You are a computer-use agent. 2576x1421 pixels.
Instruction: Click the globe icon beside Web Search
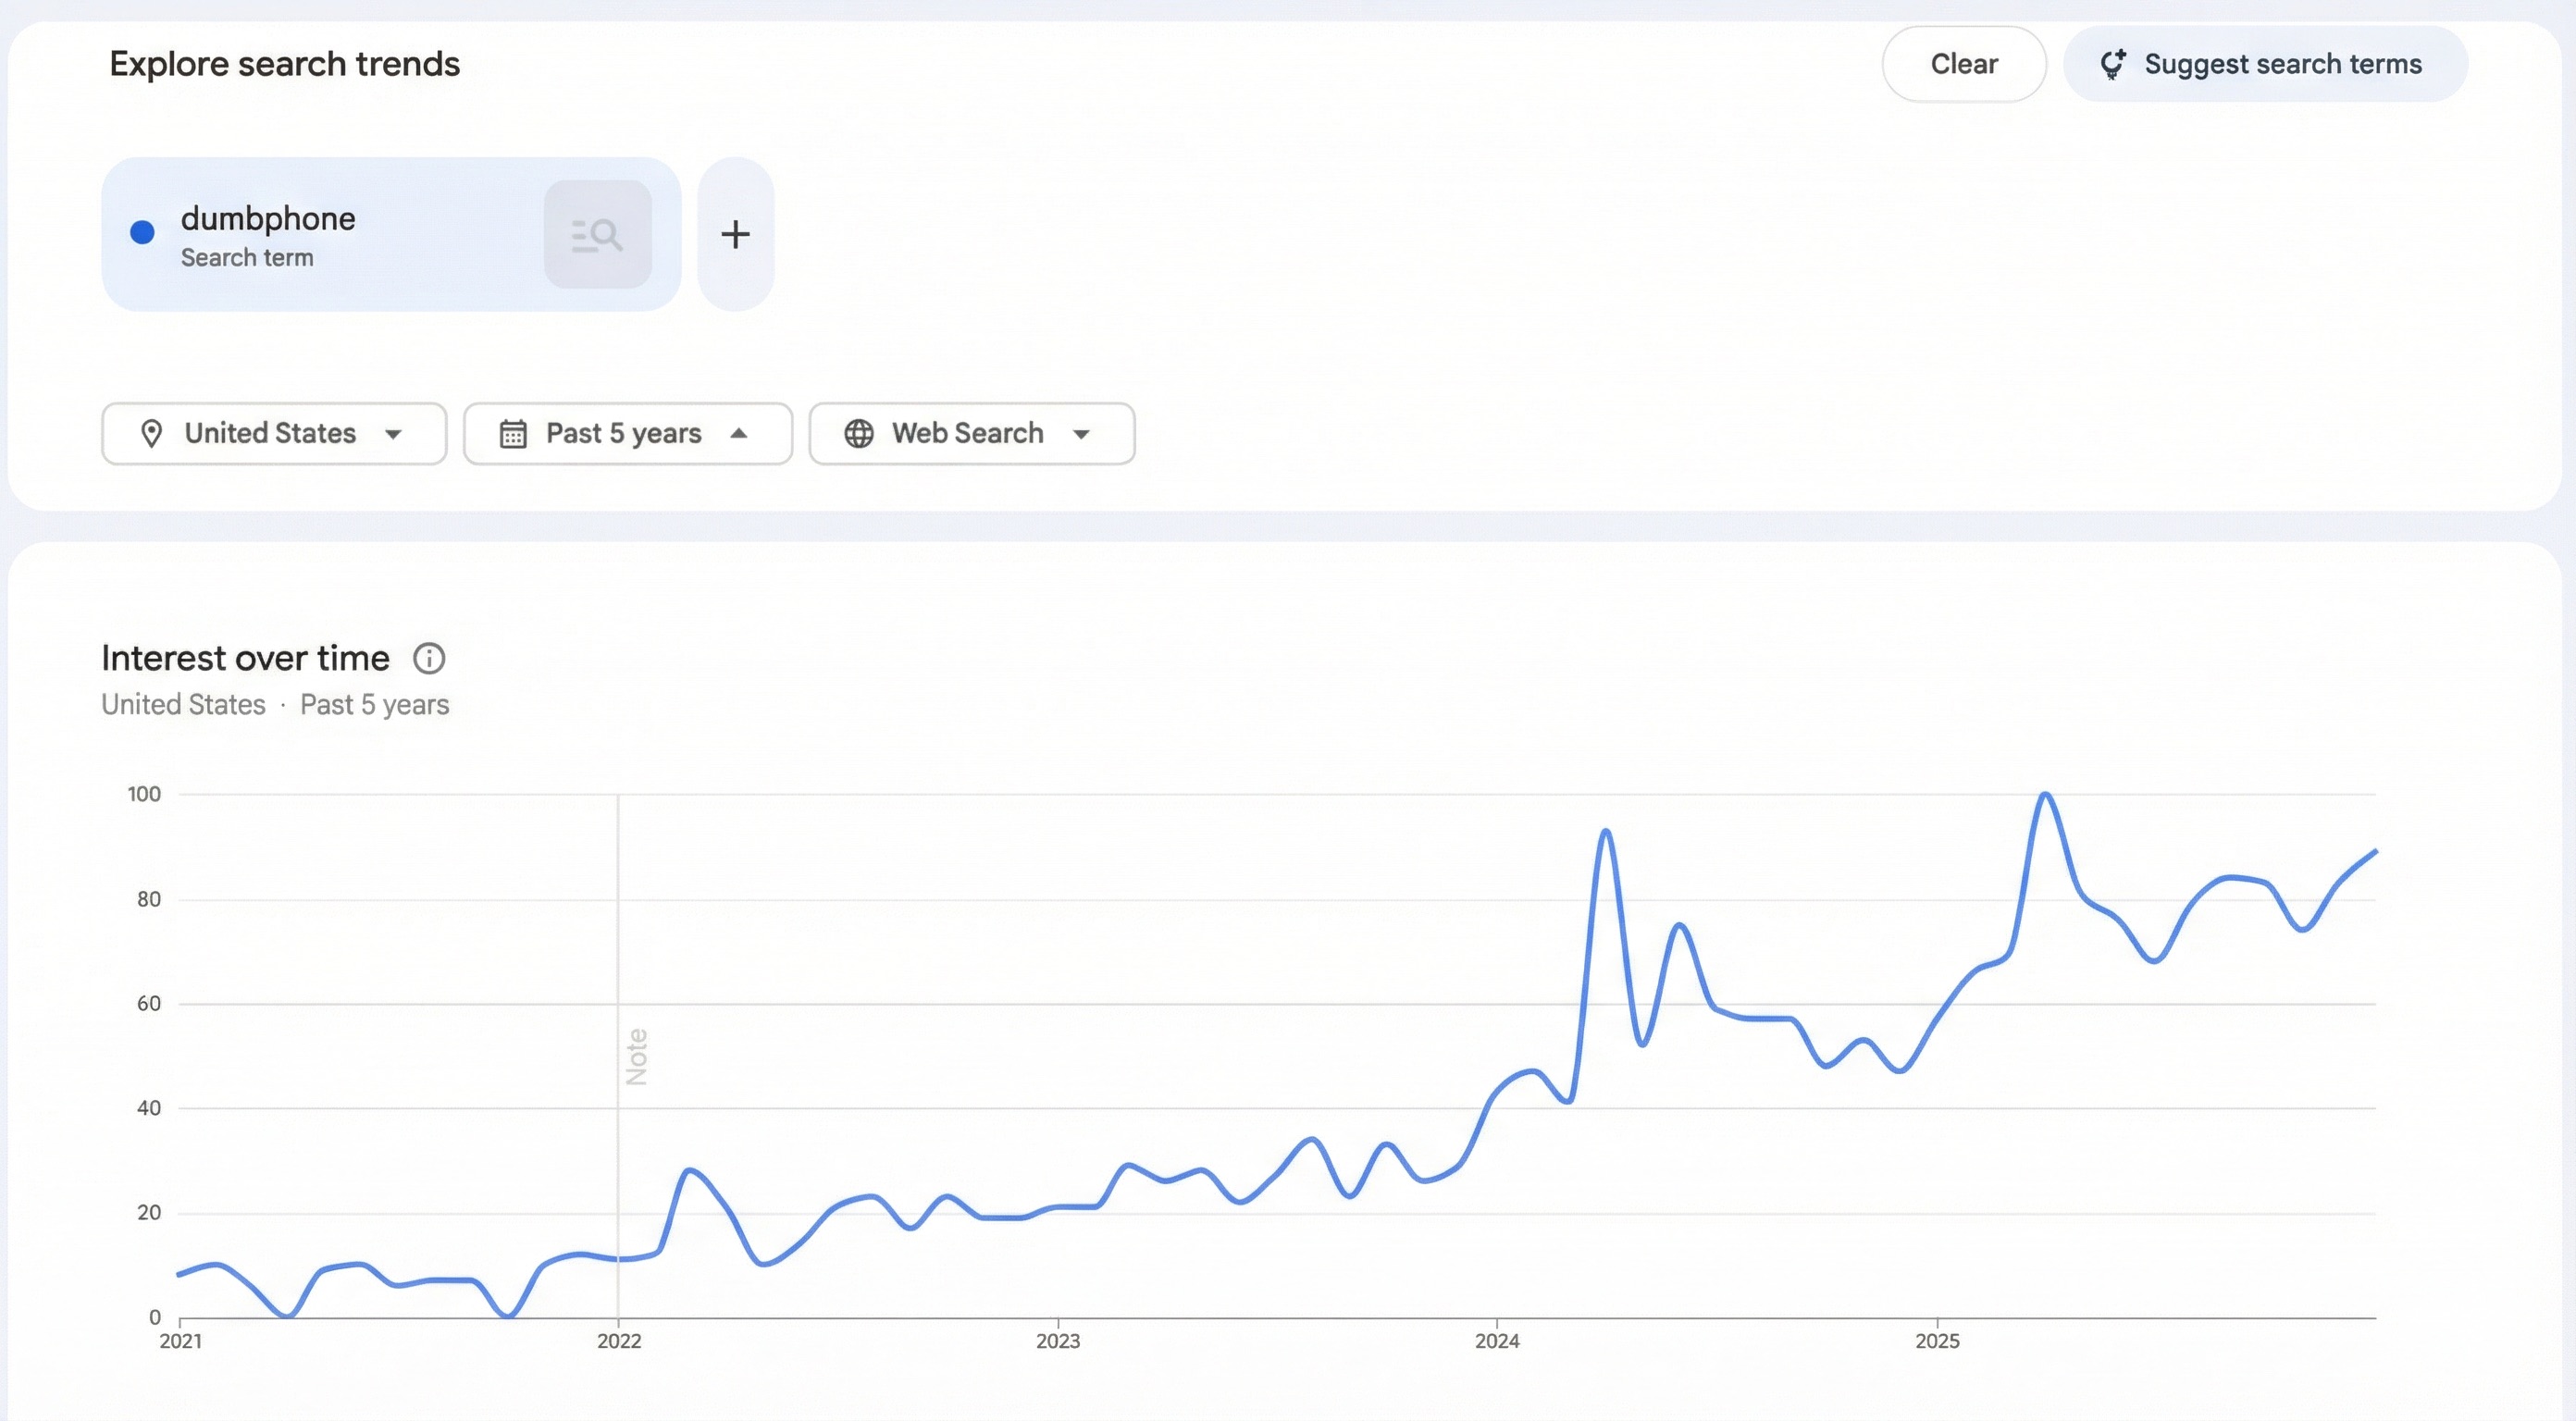coord(858,434)
